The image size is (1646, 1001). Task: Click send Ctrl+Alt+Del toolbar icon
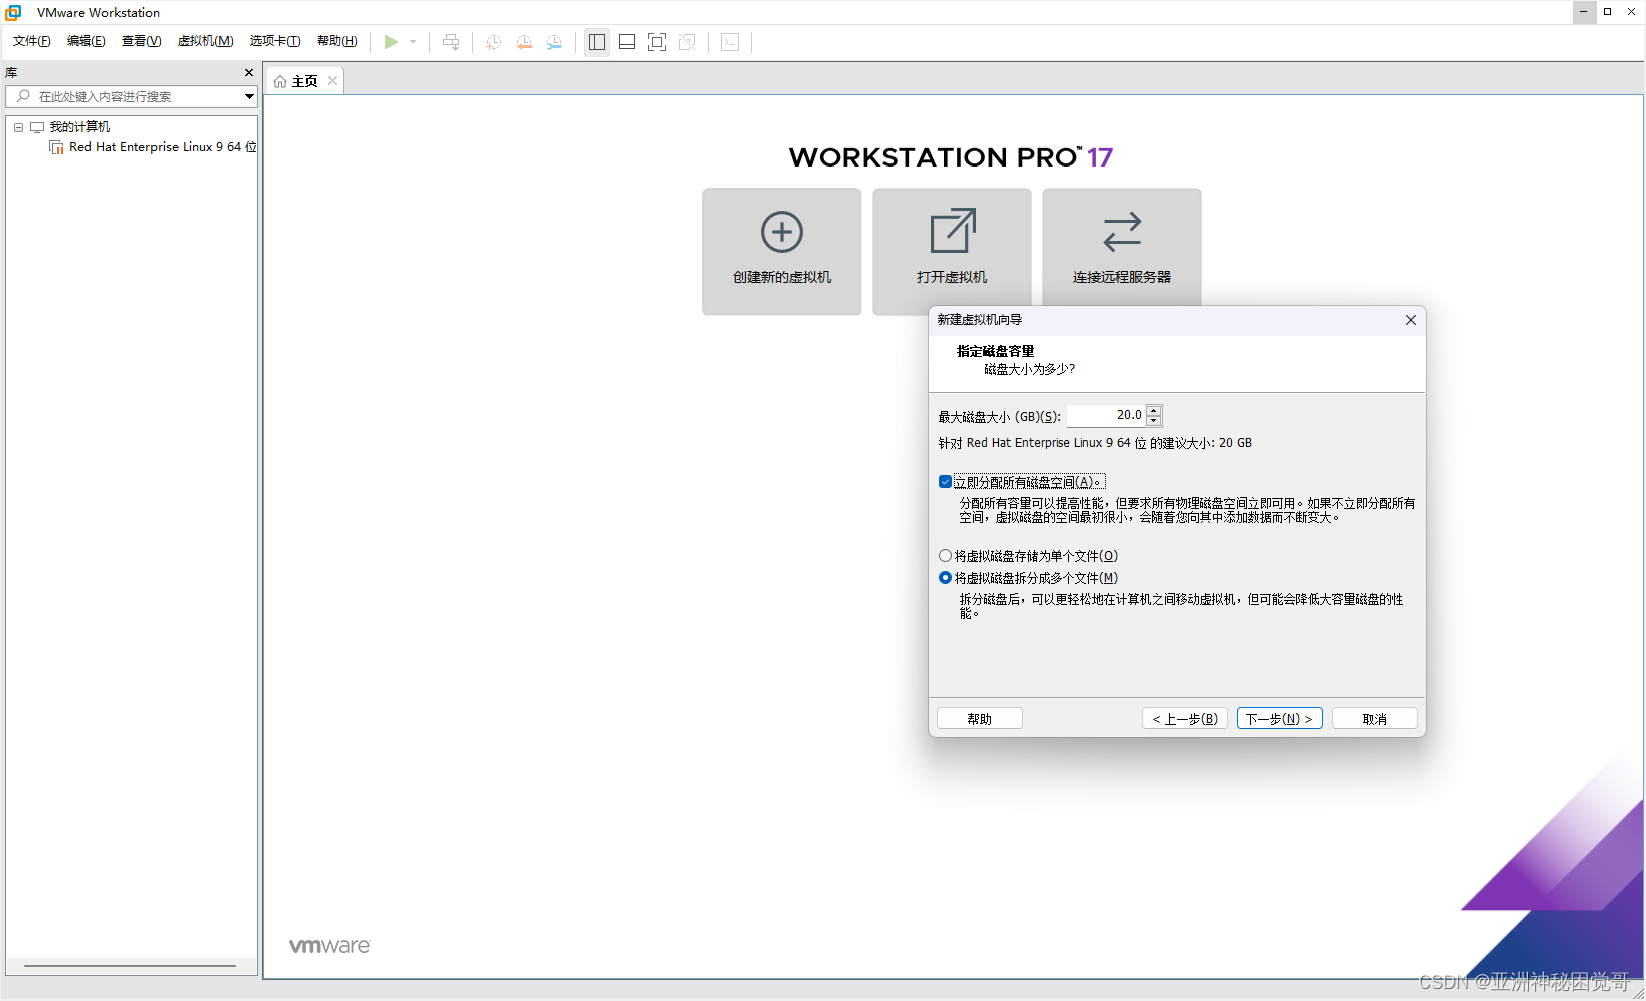coord(451,42)
